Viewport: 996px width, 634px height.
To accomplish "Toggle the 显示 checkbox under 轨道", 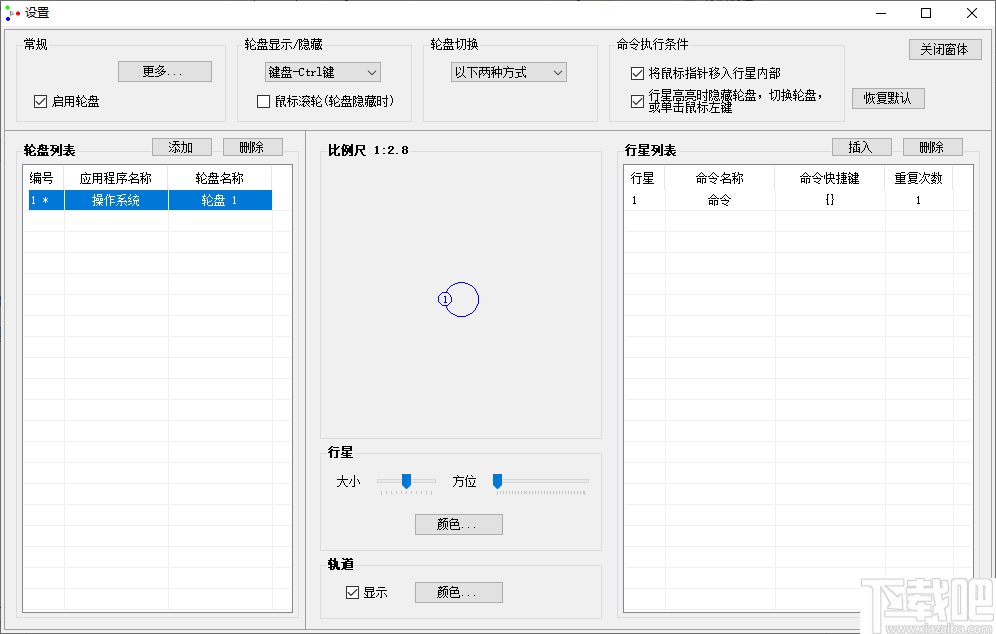I will coord(352,592).
